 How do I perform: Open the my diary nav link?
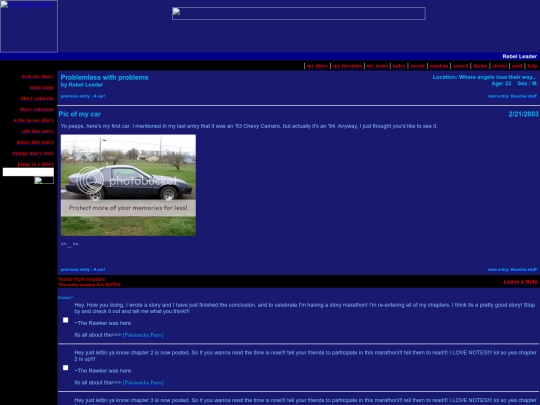click(317, 66)
